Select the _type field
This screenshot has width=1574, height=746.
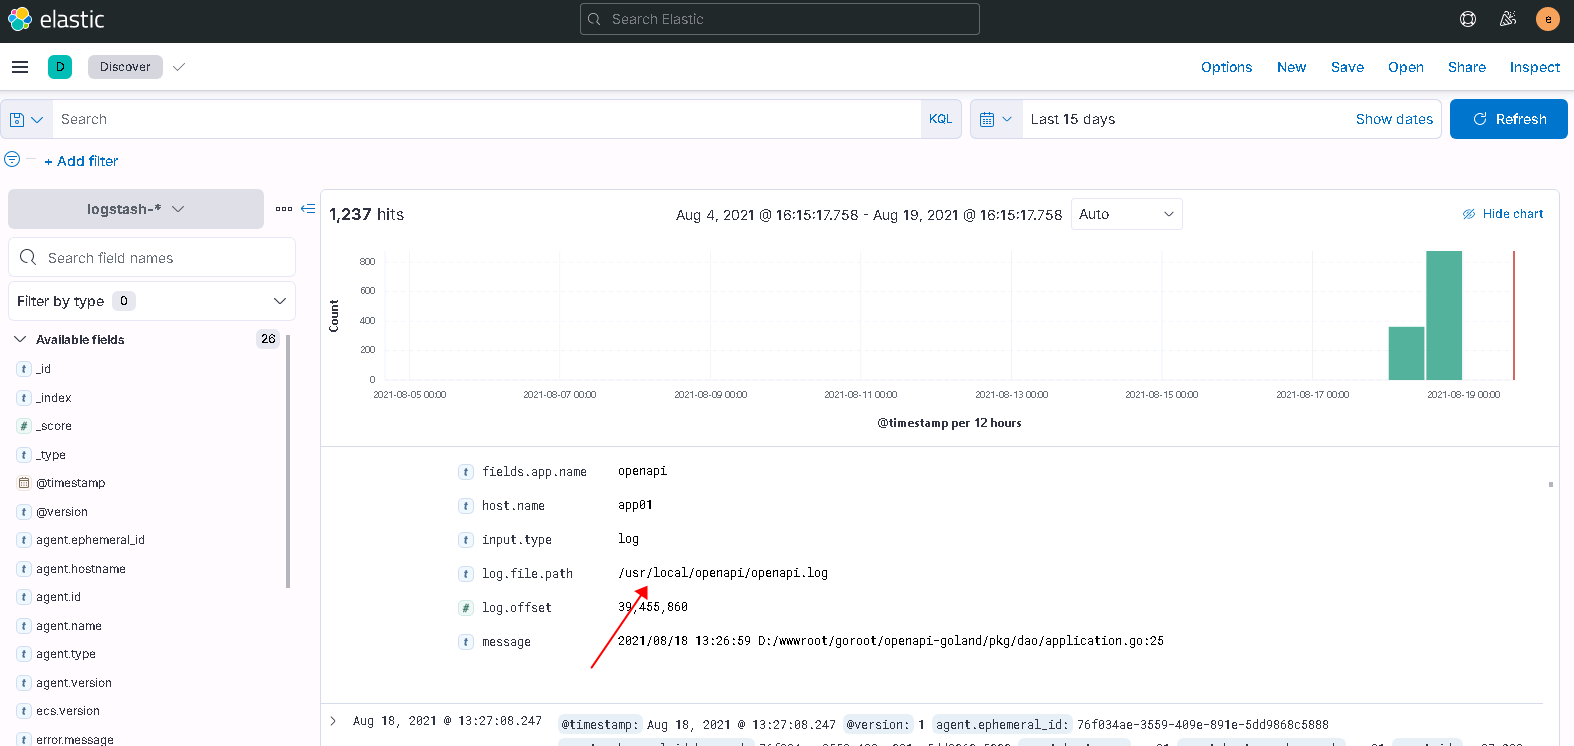[x=51, y=455]
